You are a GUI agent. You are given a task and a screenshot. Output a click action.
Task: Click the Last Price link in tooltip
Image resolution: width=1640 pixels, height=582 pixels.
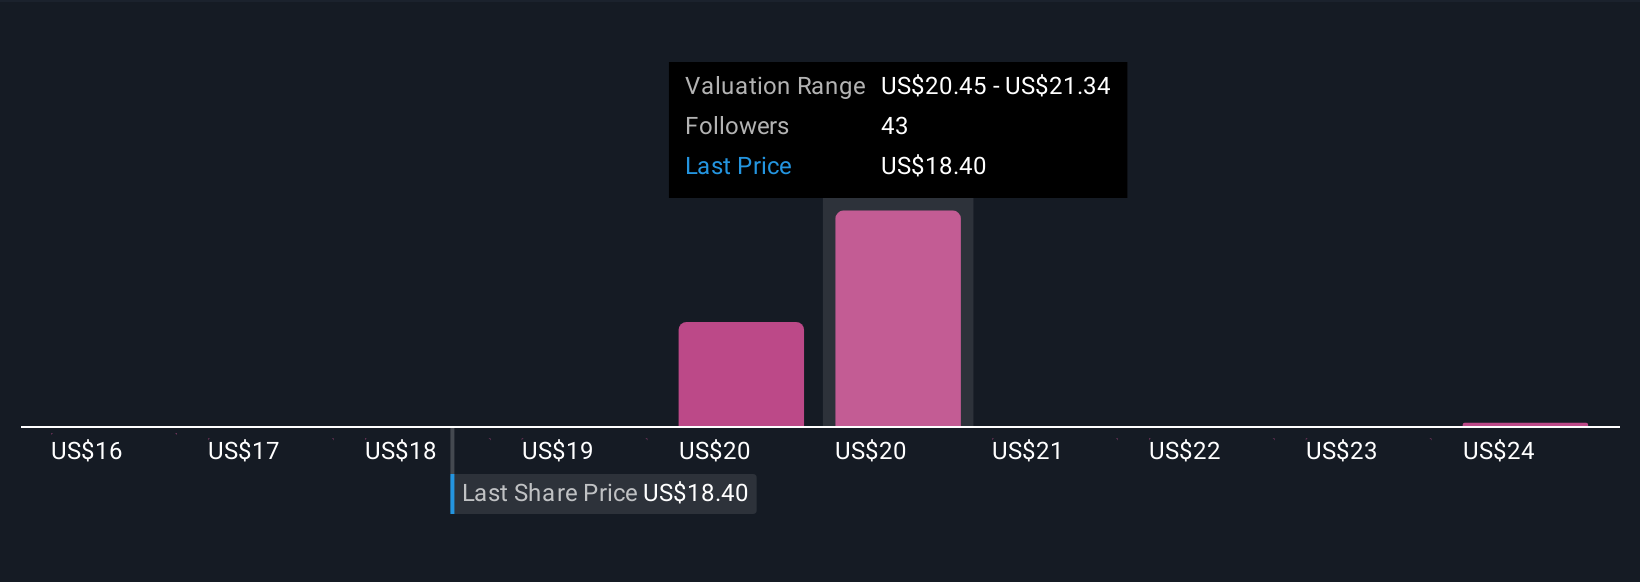(738, 166)
